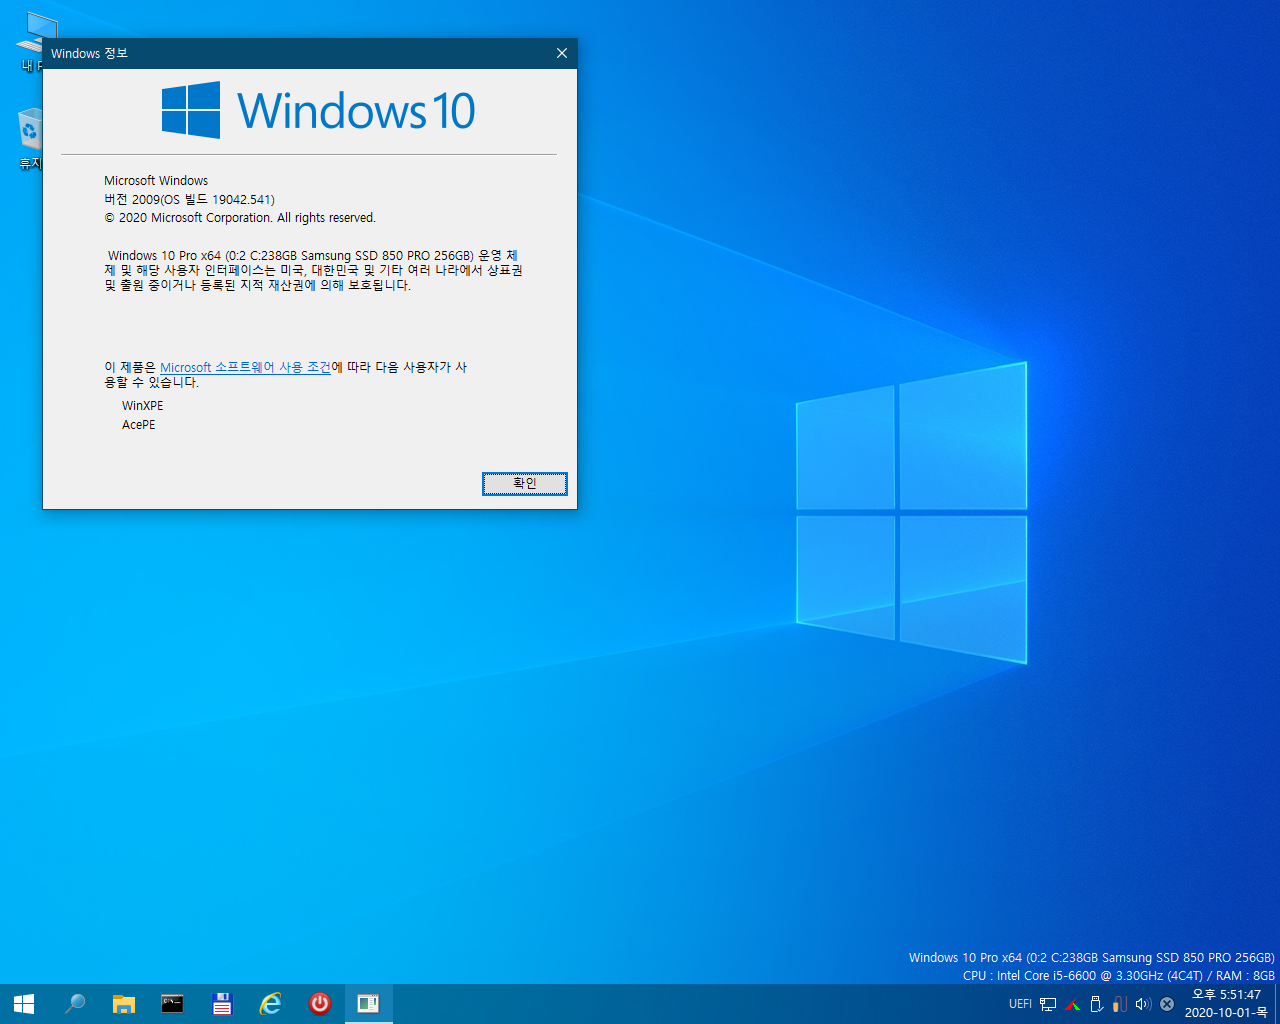Click the Windows 정보 title bar text
This screenshot has height=1024, width=1280.
pyautogui.click(x=89, y=53)
